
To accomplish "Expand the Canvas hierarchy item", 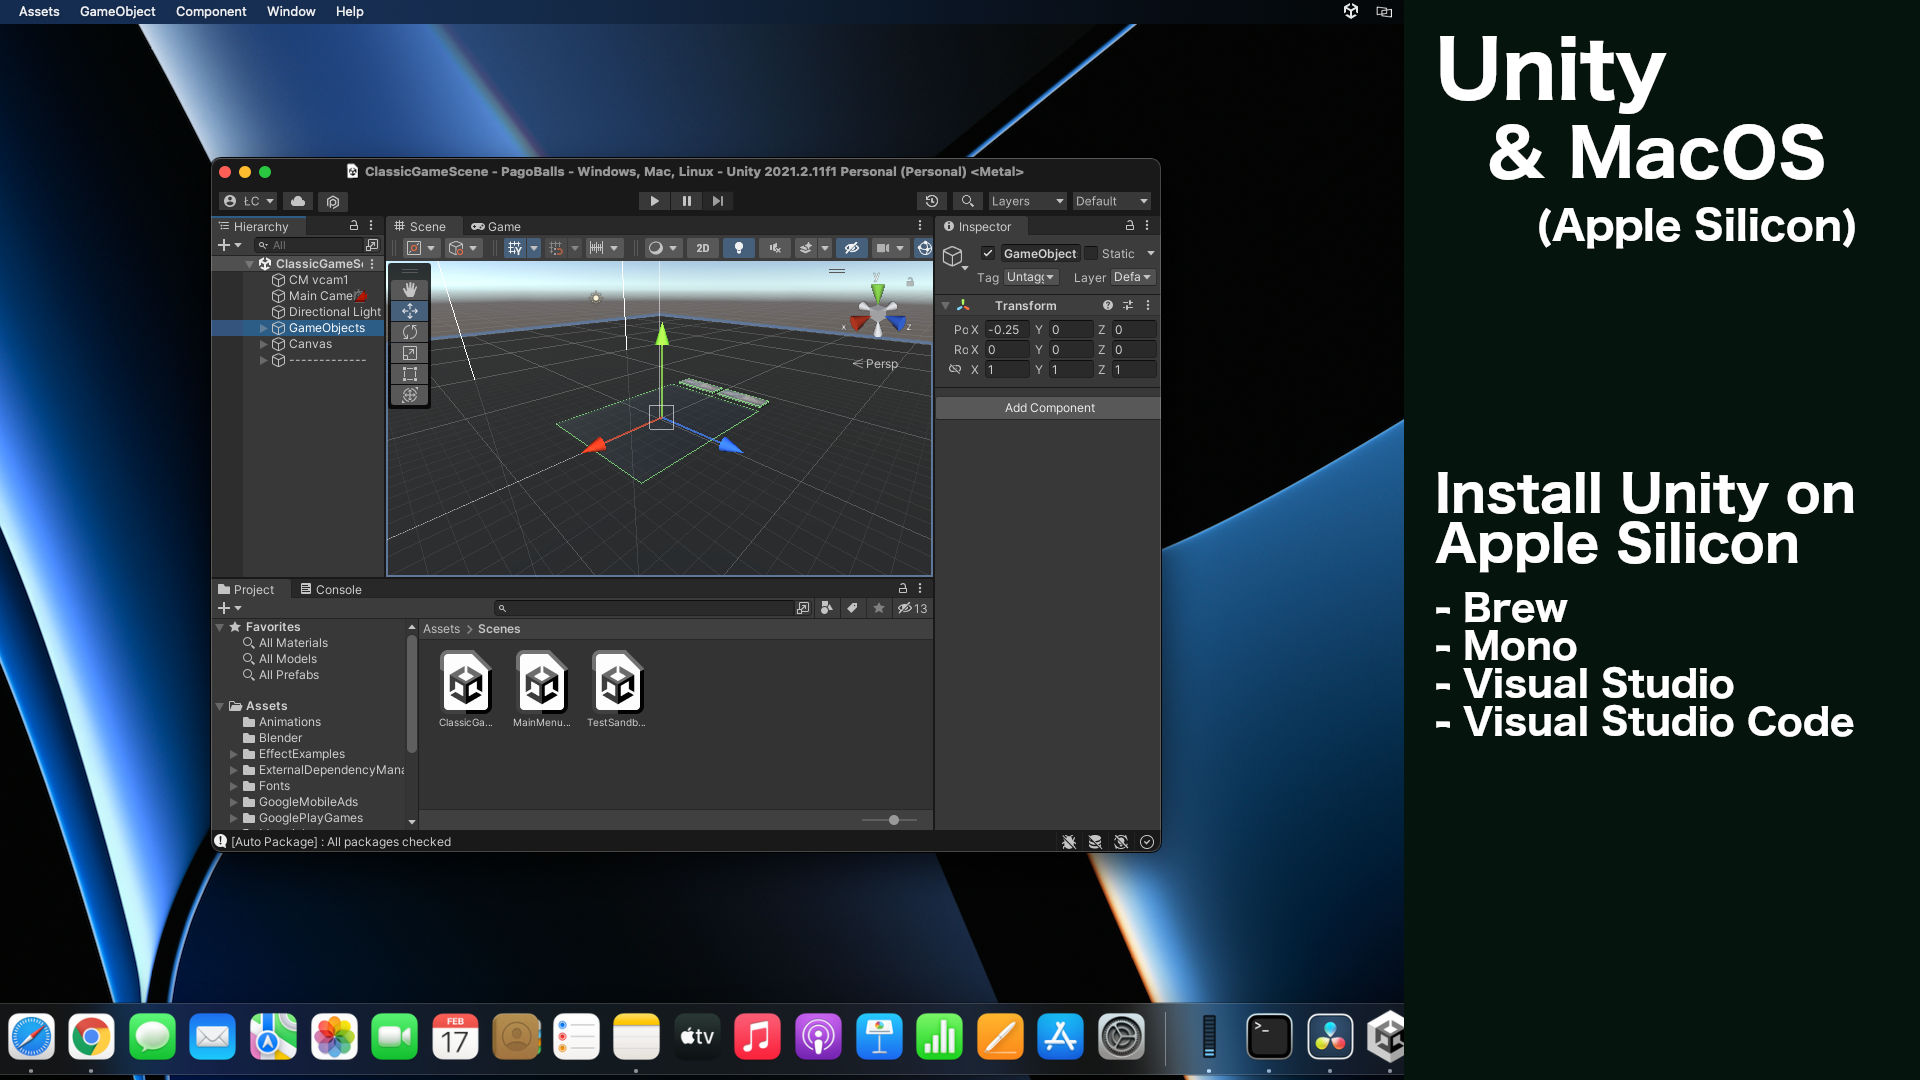I will point(264,344).
